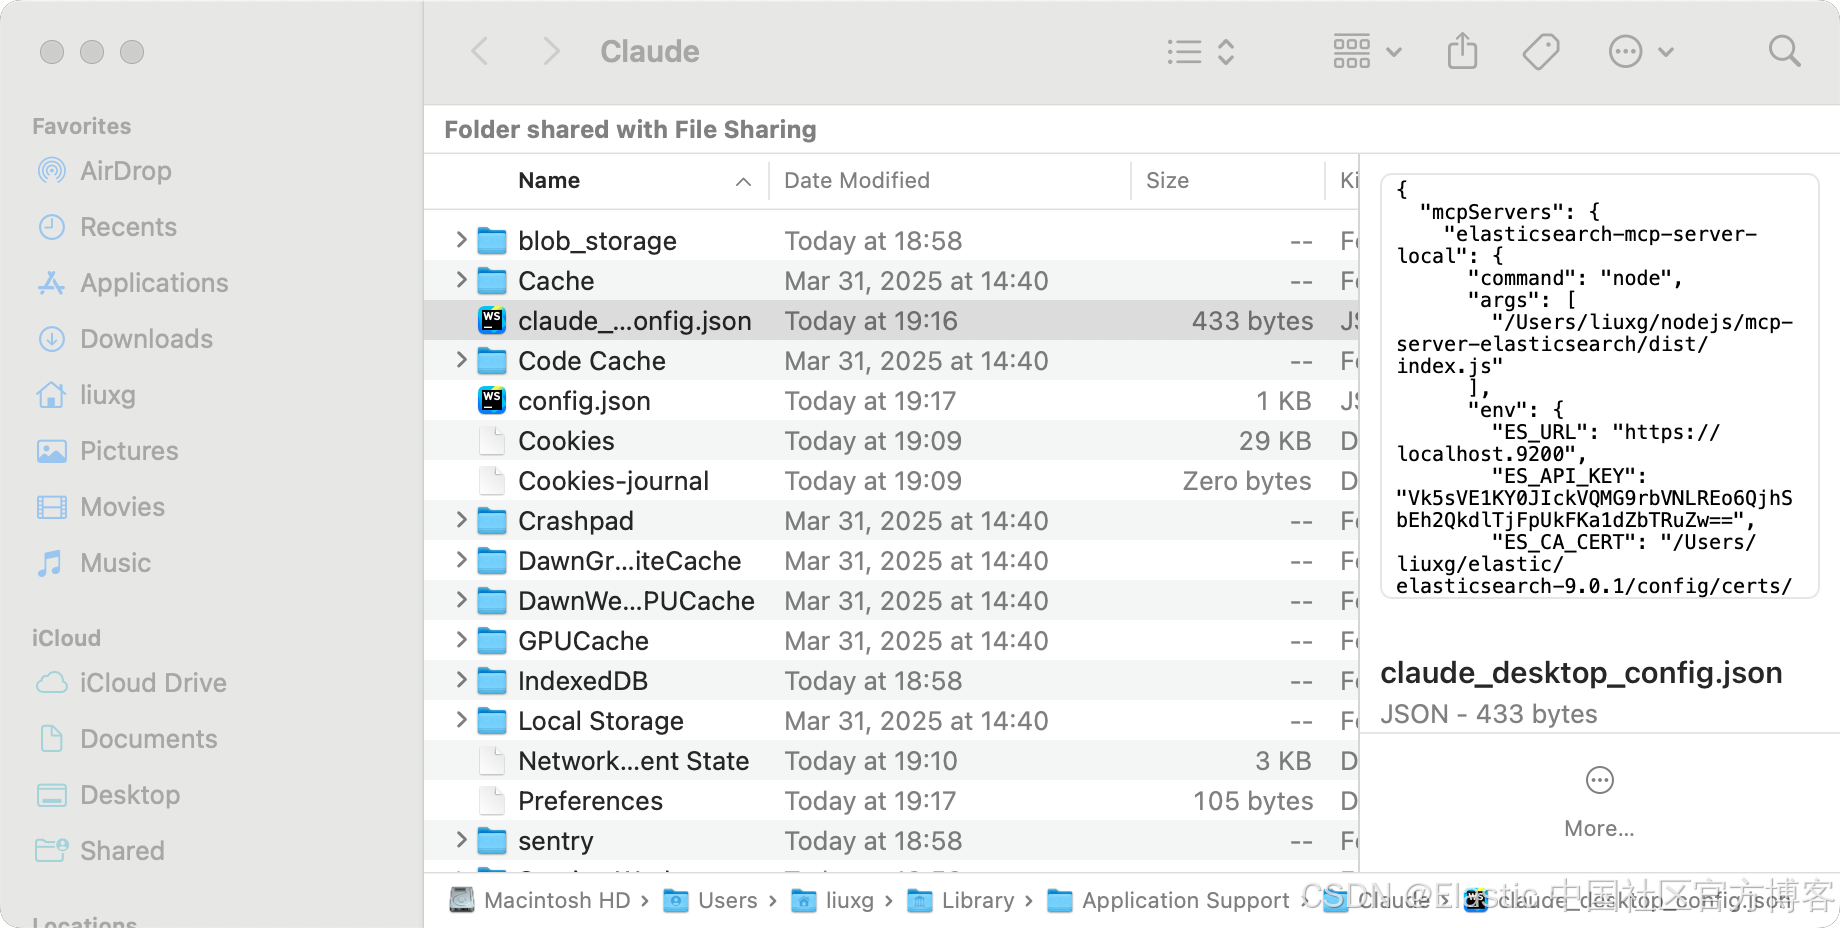Click the iCloud sidebar heading

click(66, 638)
